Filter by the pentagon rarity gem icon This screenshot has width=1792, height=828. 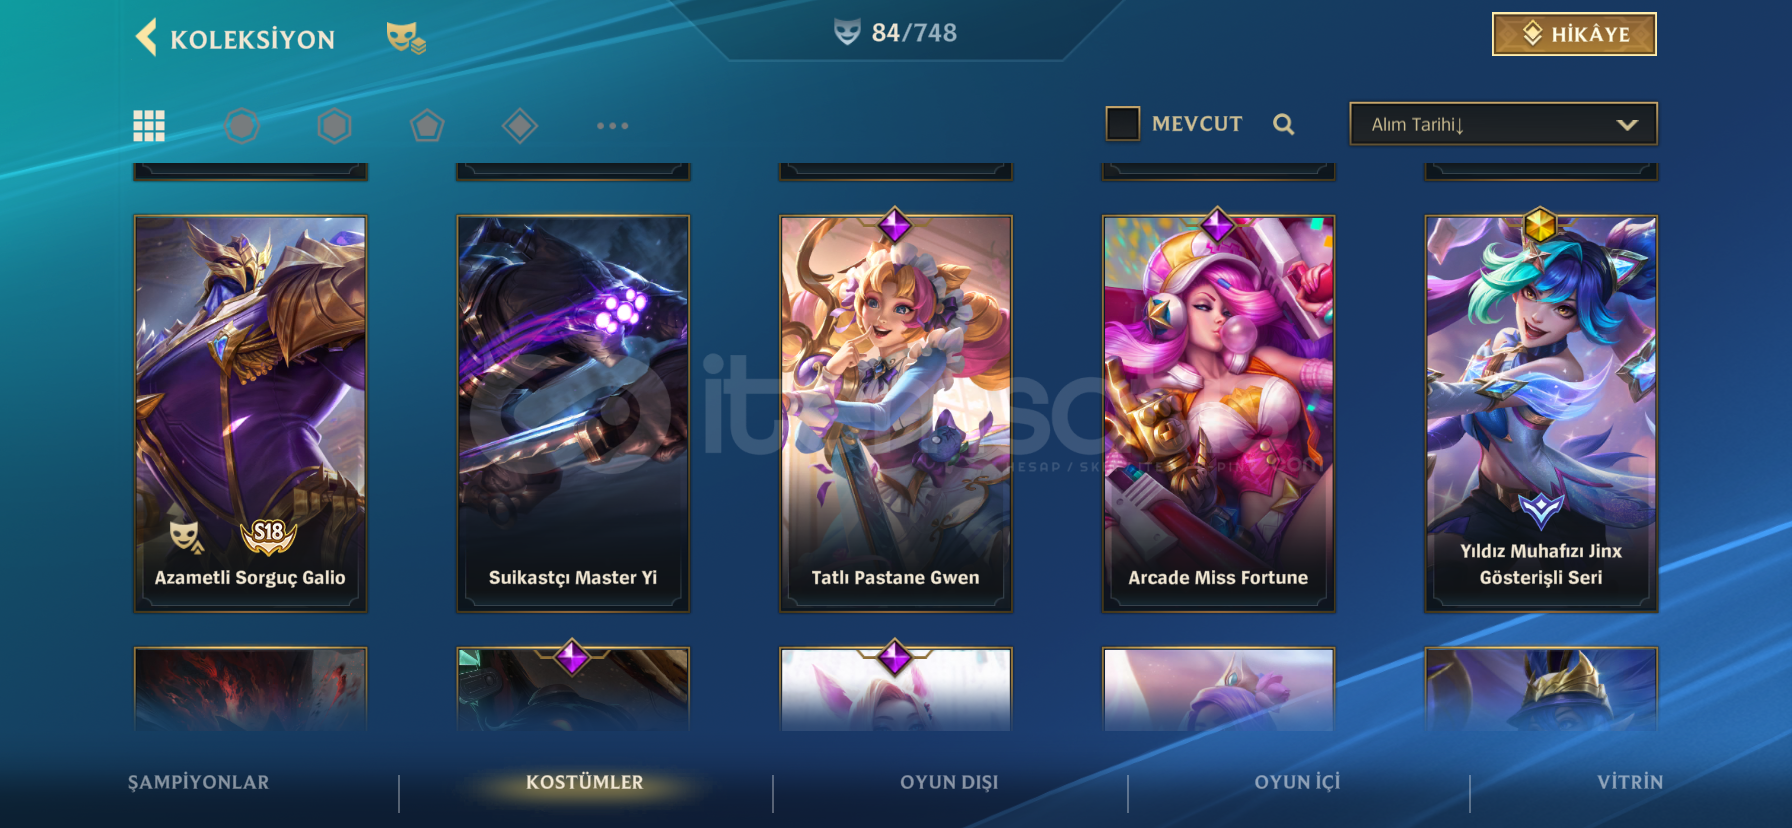(x=427, y=126)
